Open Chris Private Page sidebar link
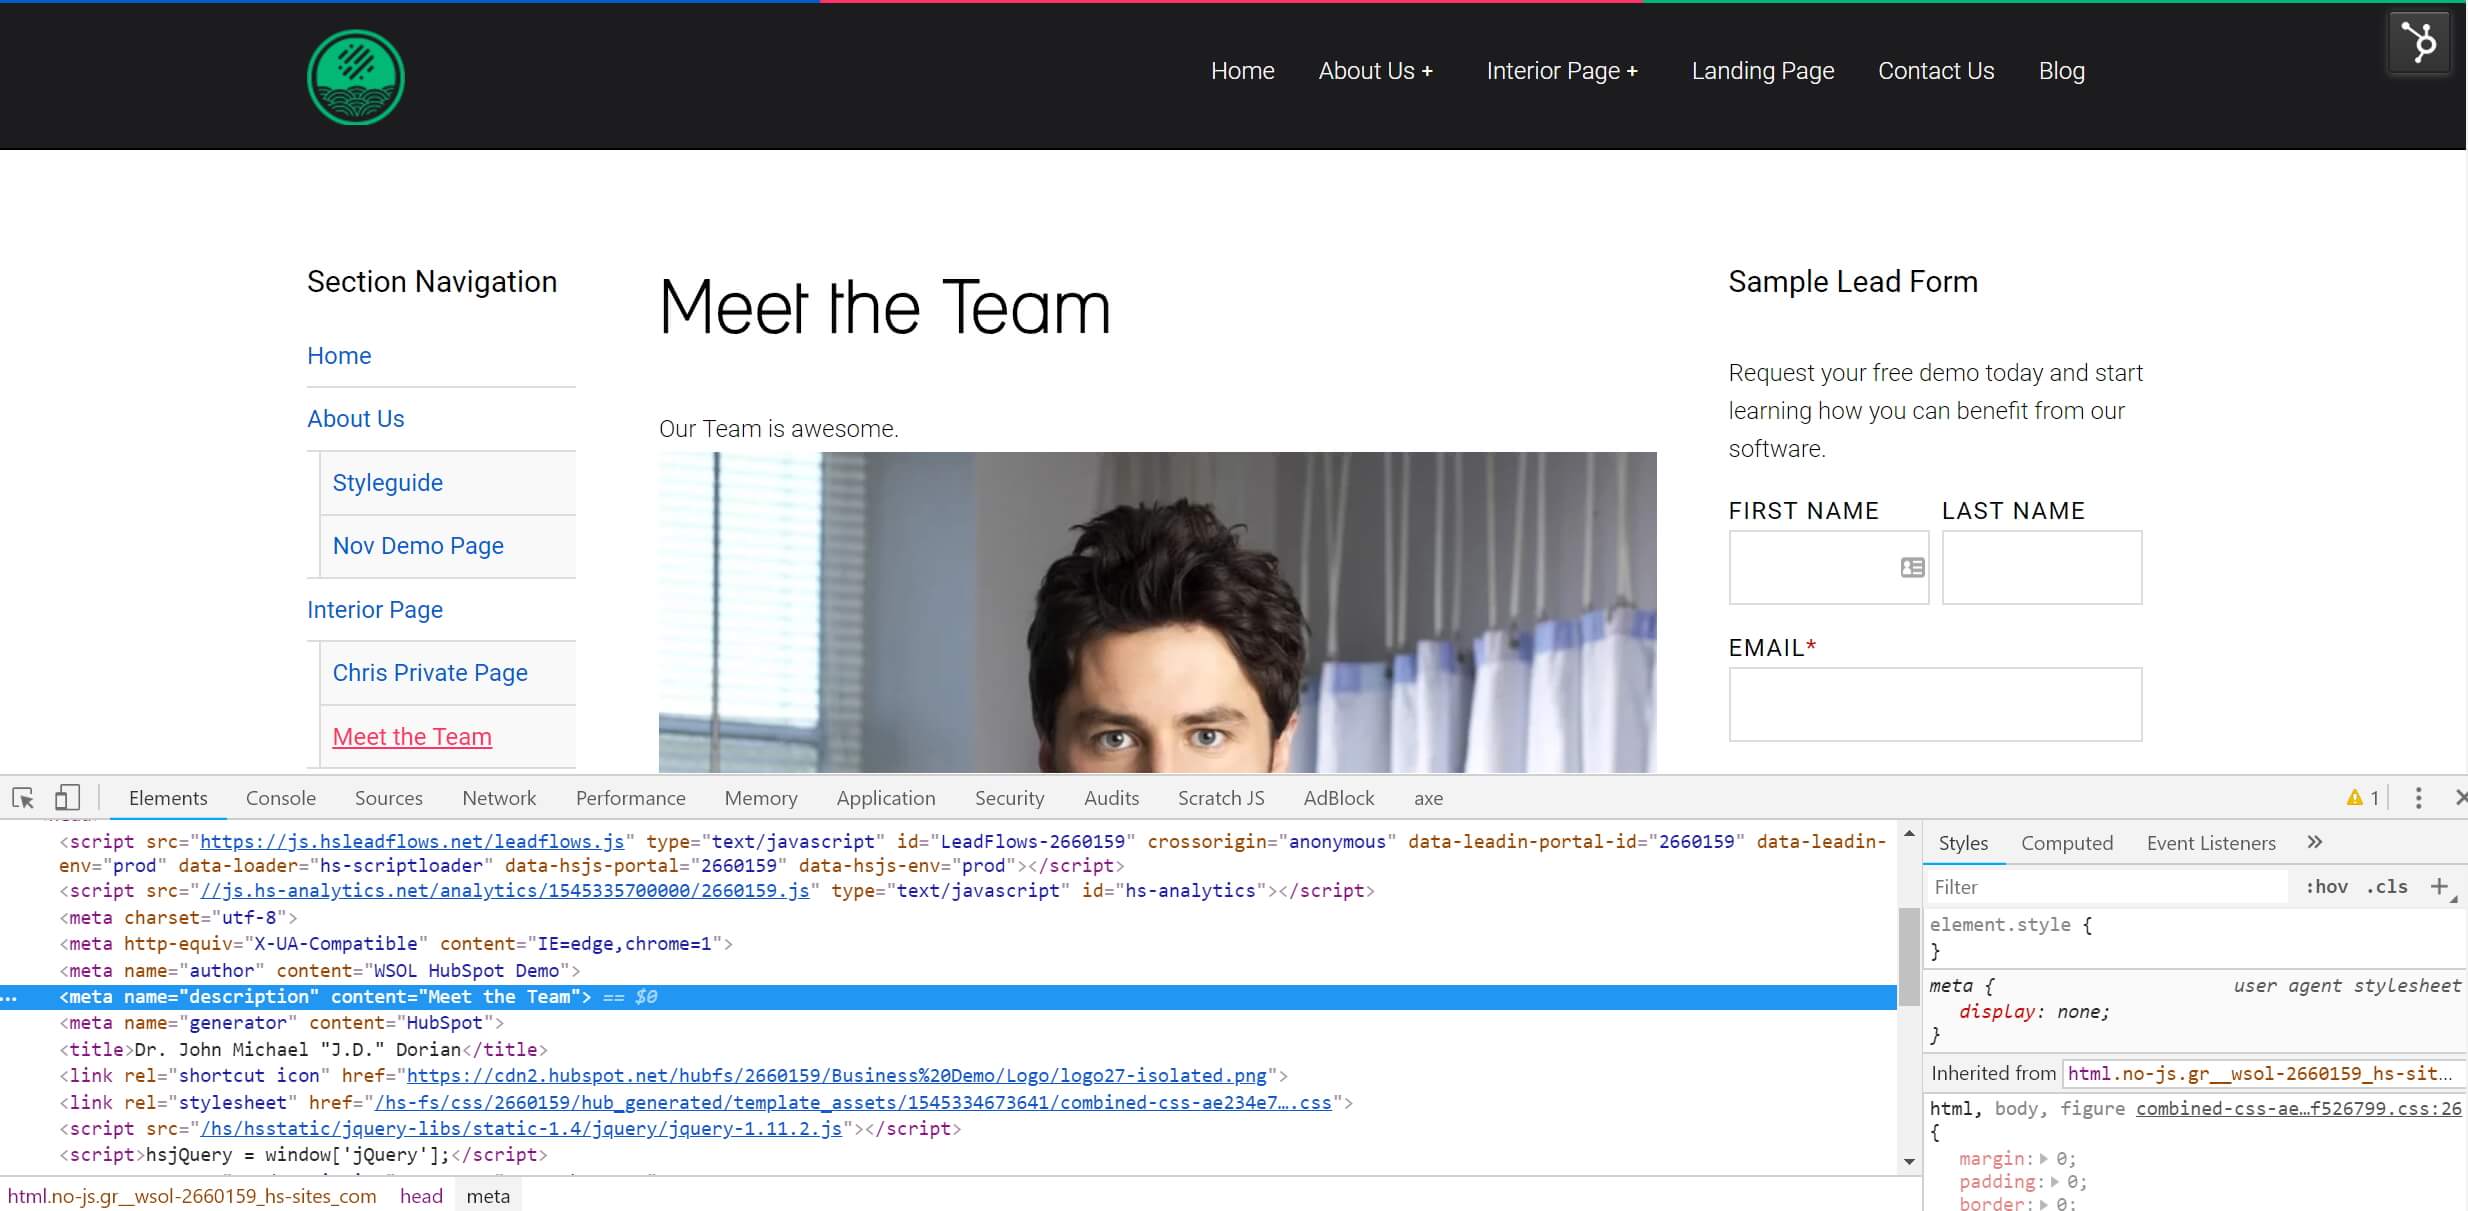This screenshot has width=2468, height=1211. click(430, 673)
